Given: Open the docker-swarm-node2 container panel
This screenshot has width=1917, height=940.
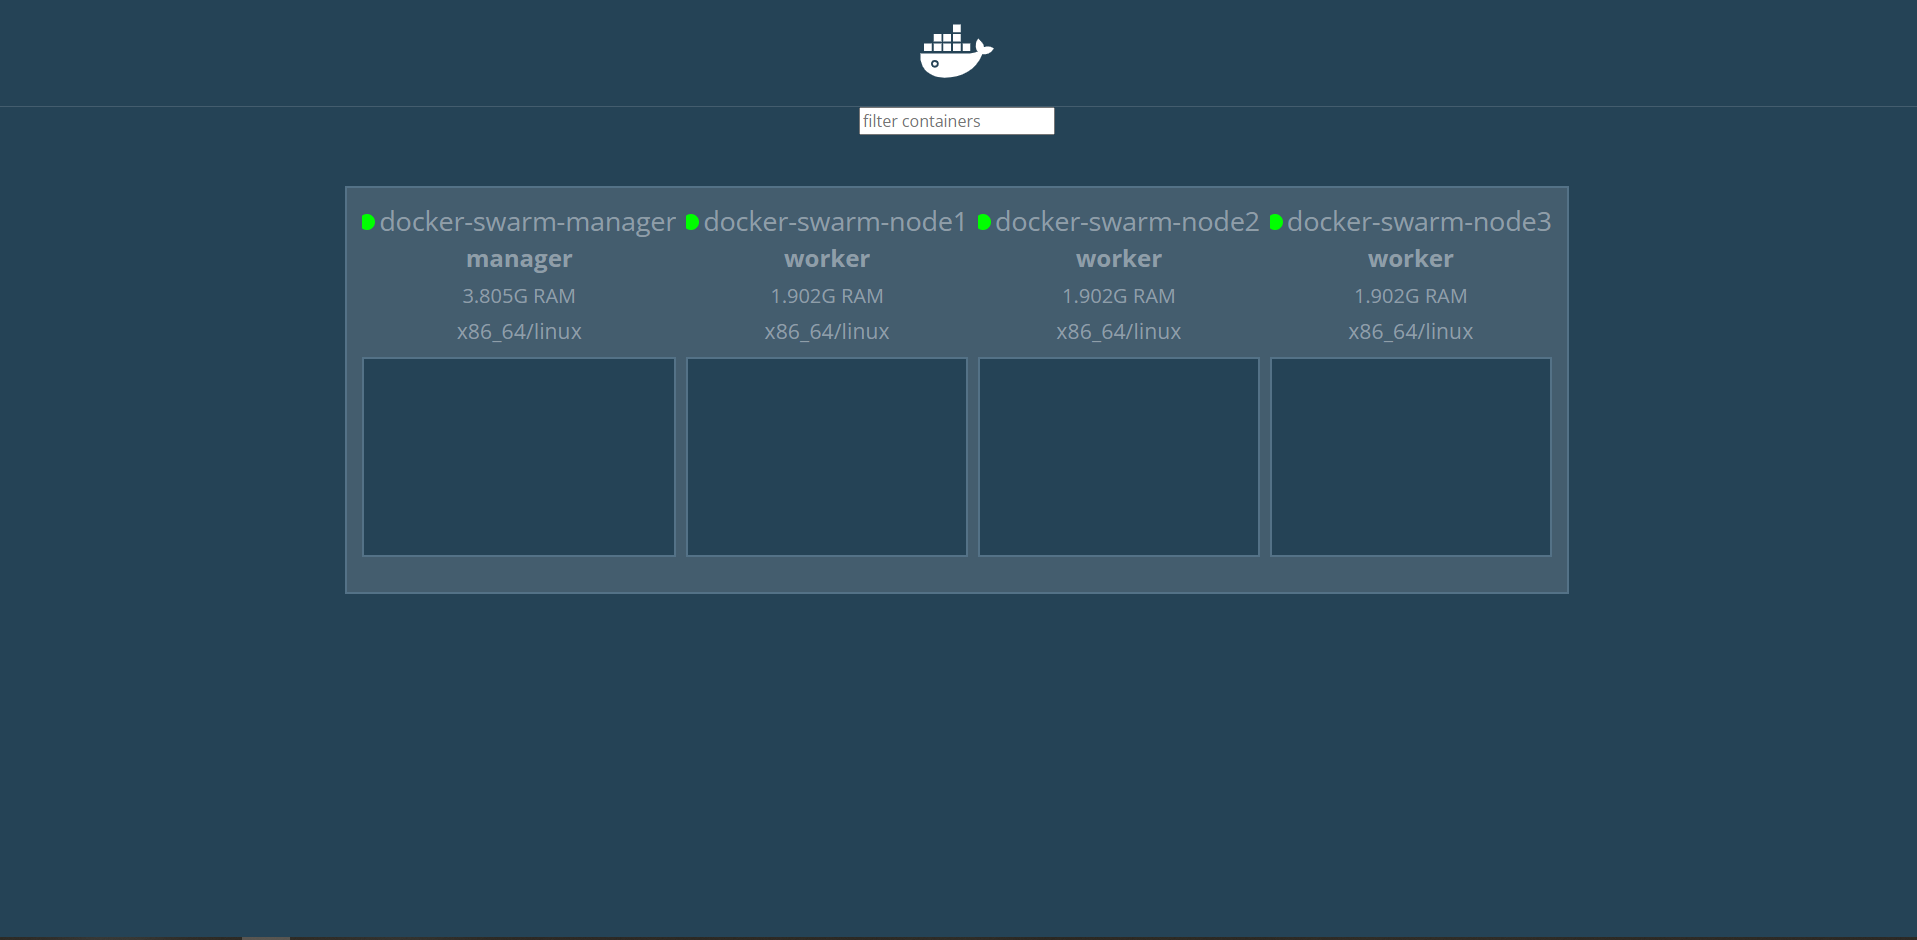Looking at the screenshot, I should pyautogui.click(x=1118, y=457).
